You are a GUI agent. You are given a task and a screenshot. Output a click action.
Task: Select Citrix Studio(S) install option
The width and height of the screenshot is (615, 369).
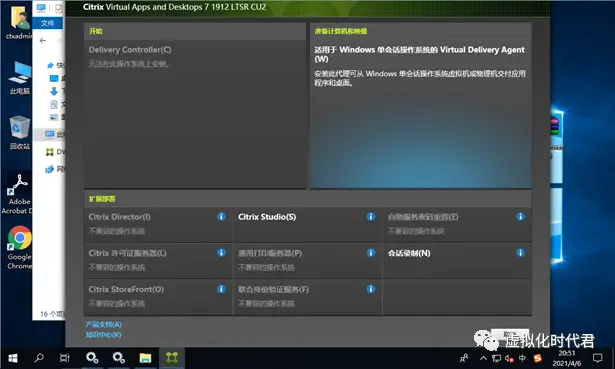click(267, 217)
